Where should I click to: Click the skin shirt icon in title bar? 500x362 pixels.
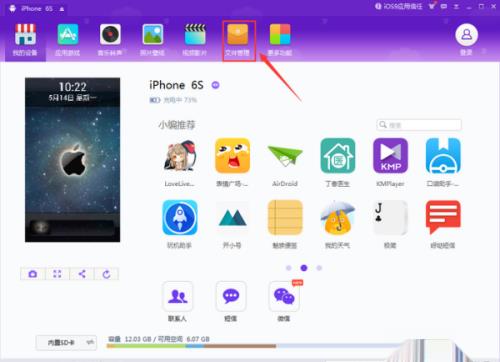pyautogui.click(x=432, y=6)
